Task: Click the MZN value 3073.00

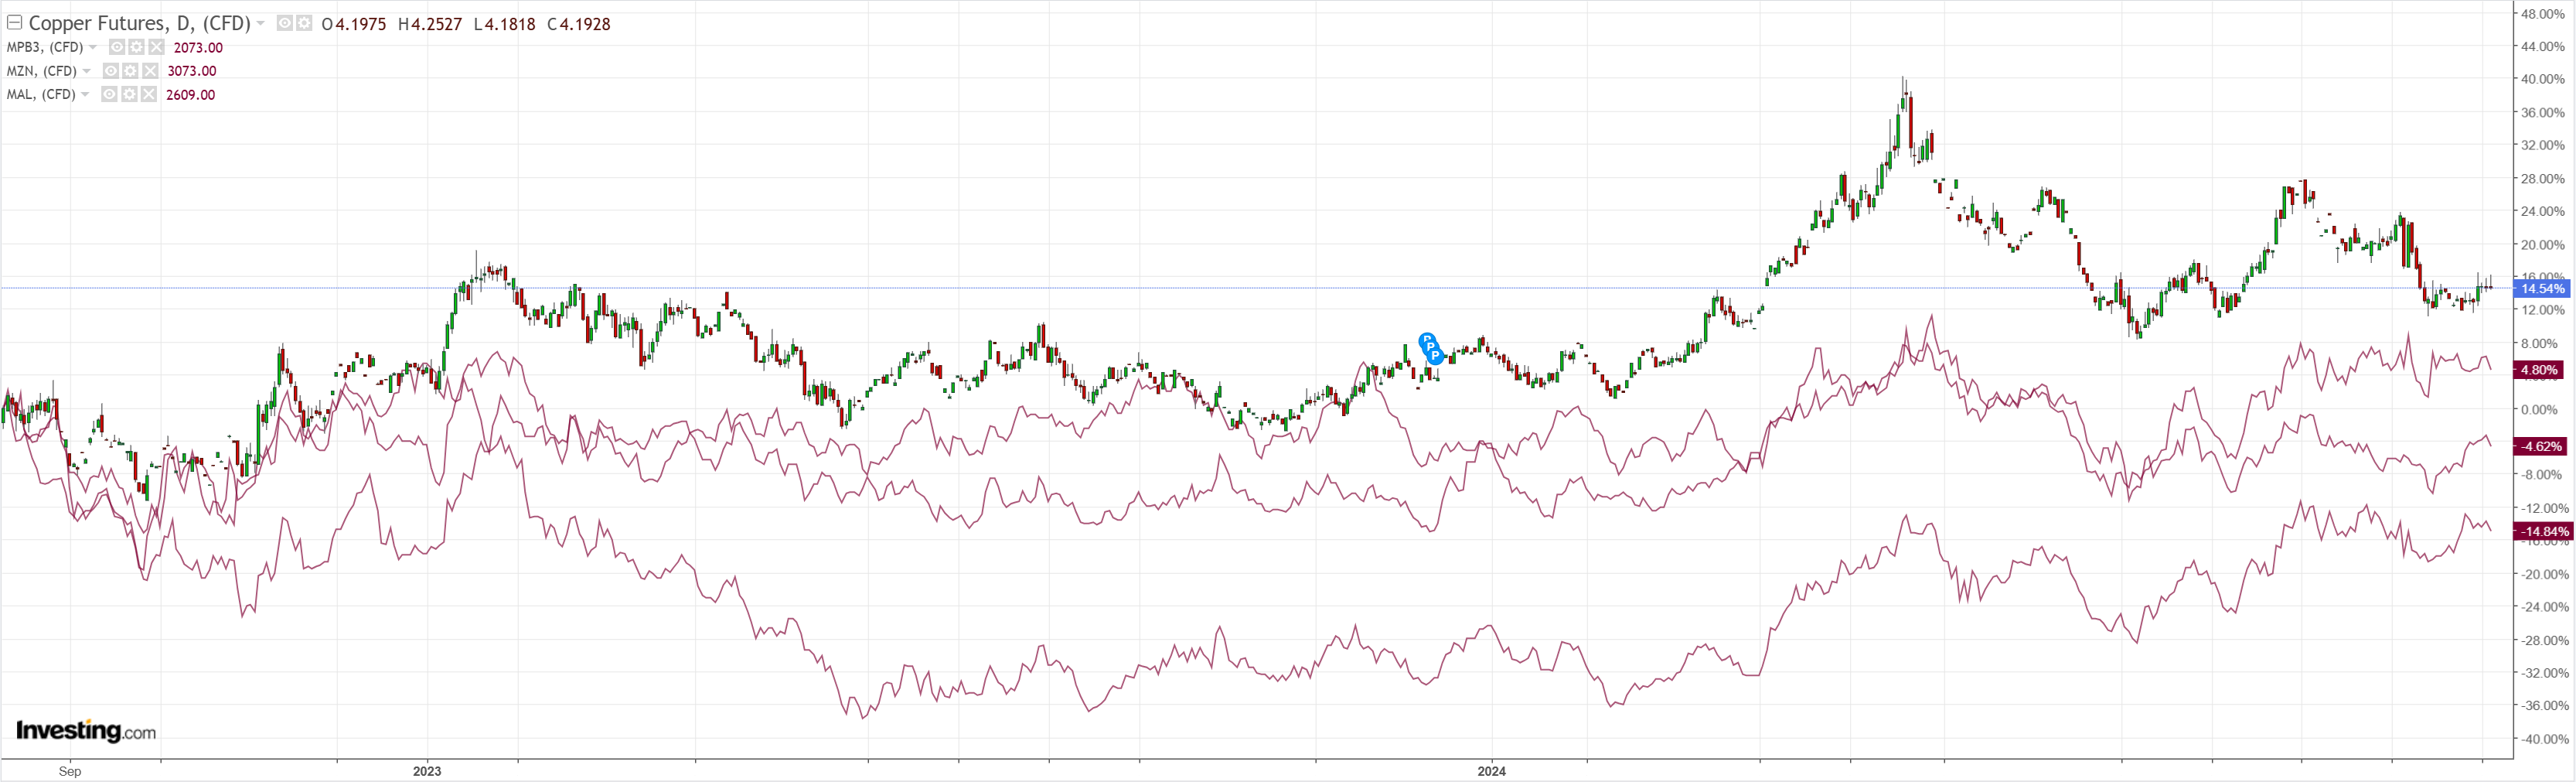Action: click(x=192, y=71)
